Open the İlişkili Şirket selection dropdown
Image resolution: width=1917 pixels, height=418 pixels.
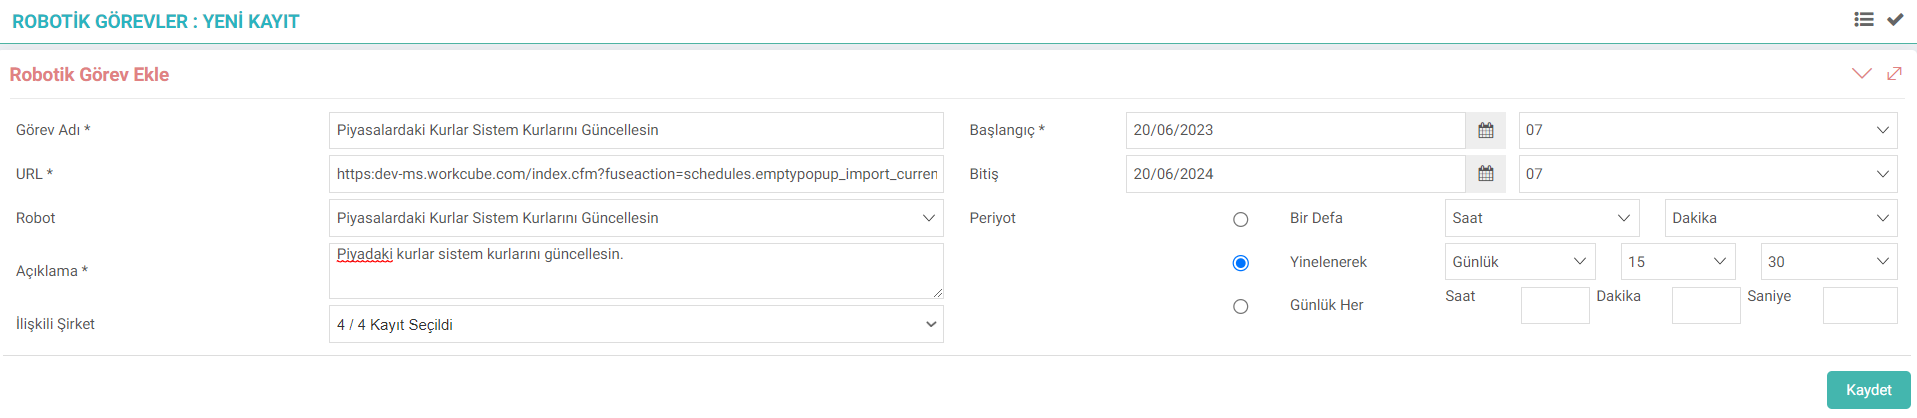coord(636,325)
